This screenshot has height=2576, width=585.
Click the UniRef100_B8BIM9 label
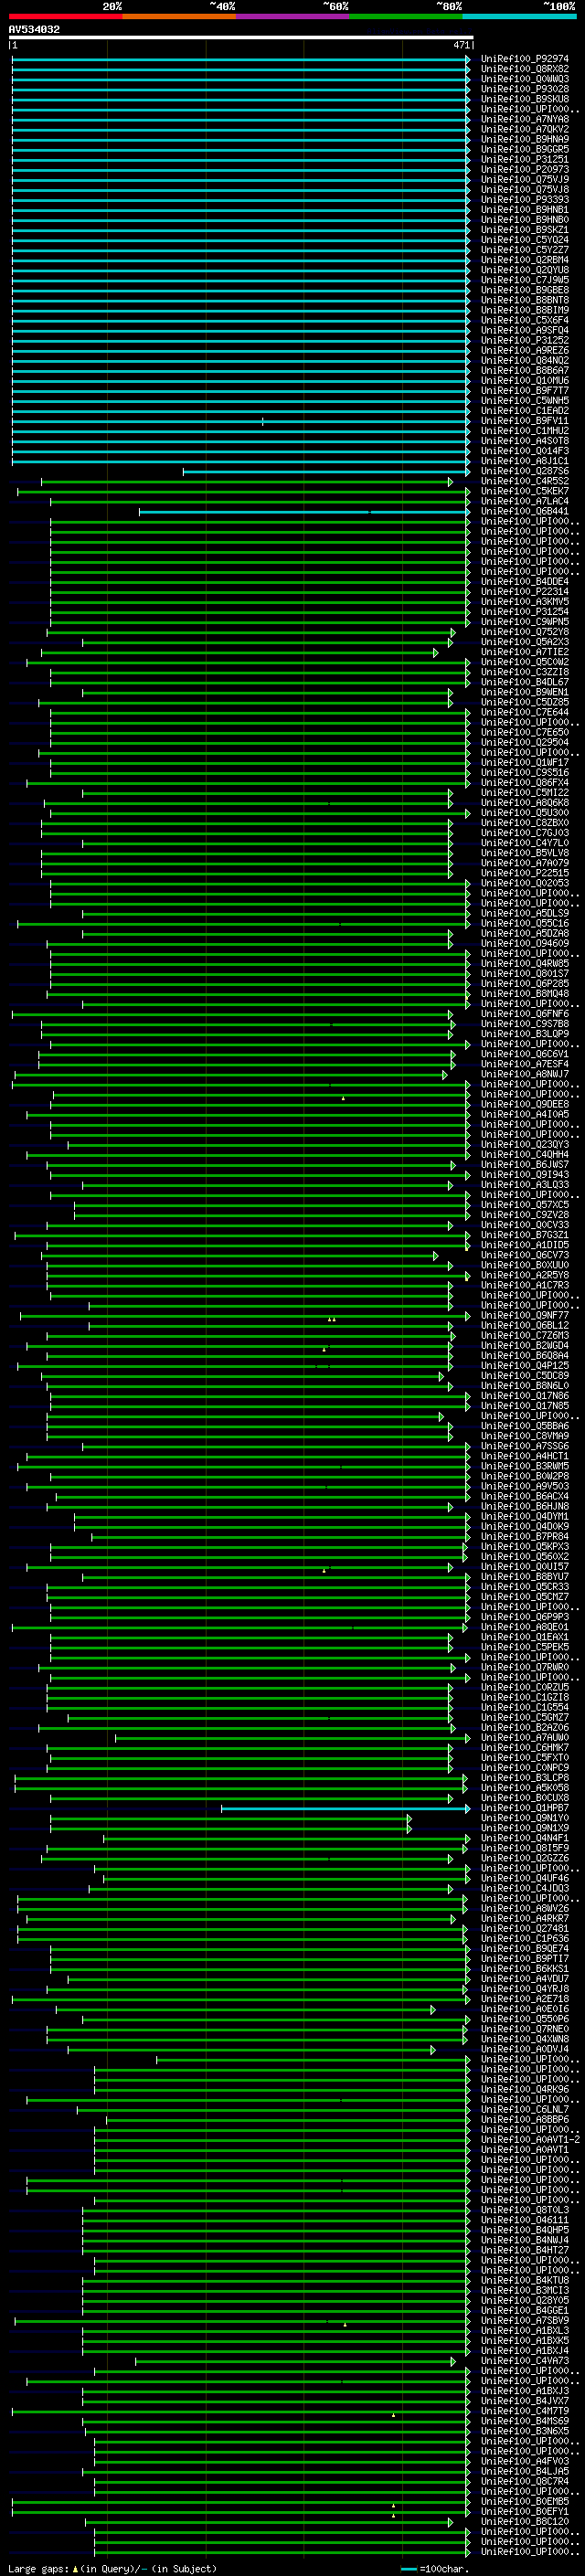(524, 310)
